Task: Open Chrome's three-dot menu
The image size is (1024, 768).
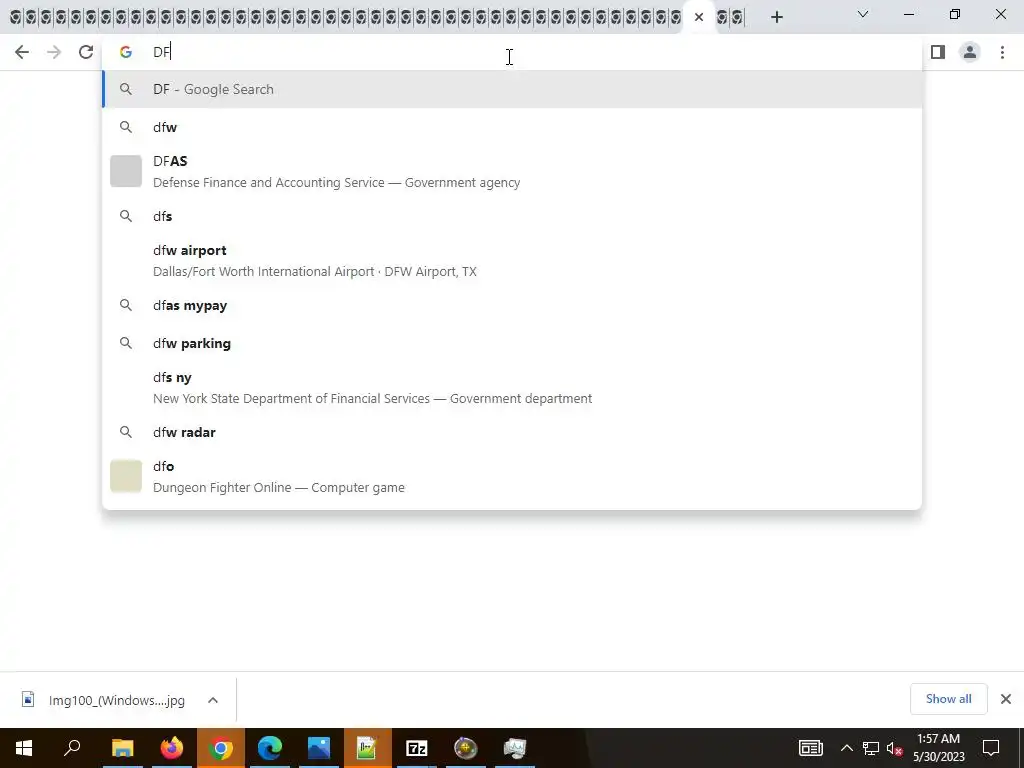Action: tap(1002, 52)
